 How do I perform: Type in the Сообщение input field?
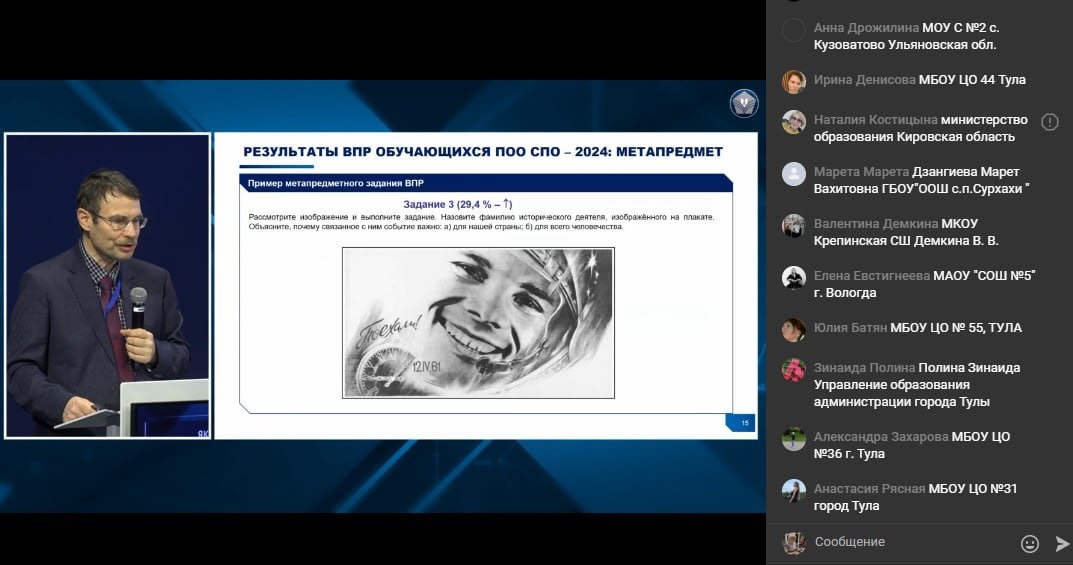(910, 542)
